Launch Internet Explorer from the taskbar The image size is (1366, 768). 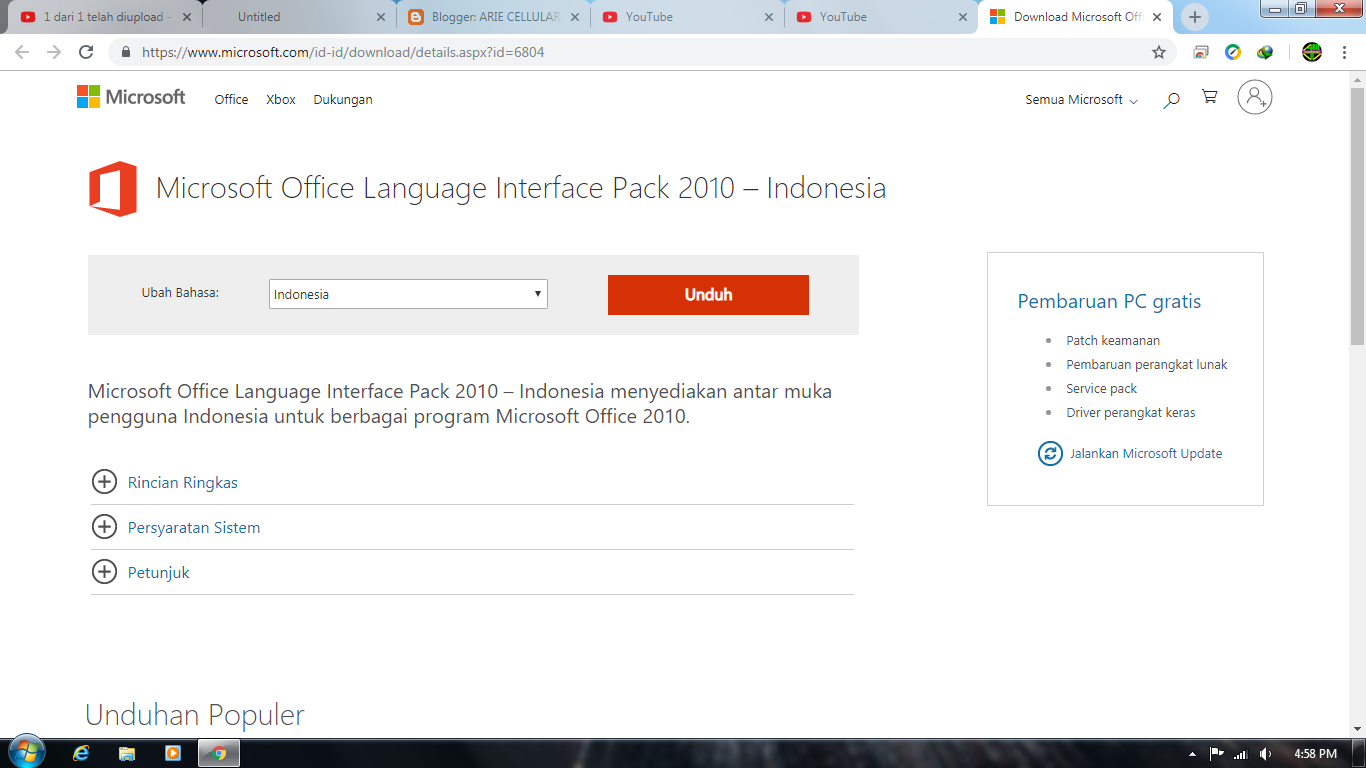click(x=81, y=753)
